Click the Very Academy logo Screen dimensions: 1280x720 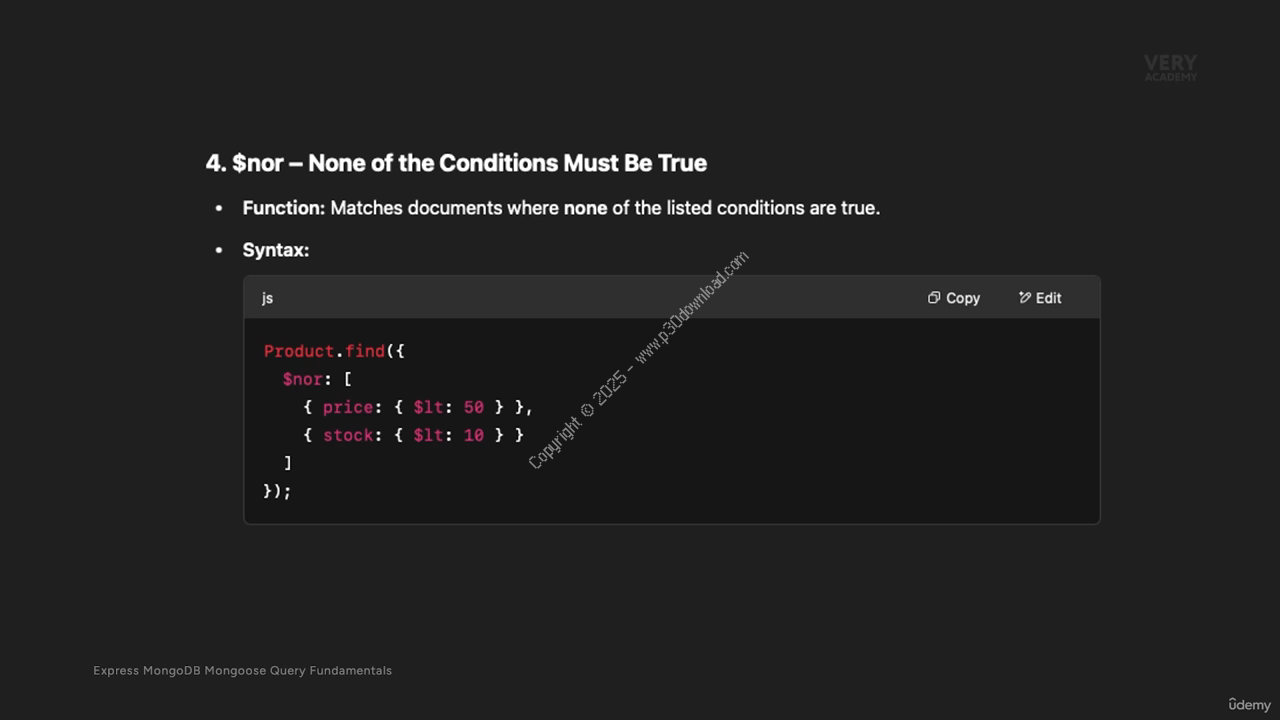(1171, 68)
